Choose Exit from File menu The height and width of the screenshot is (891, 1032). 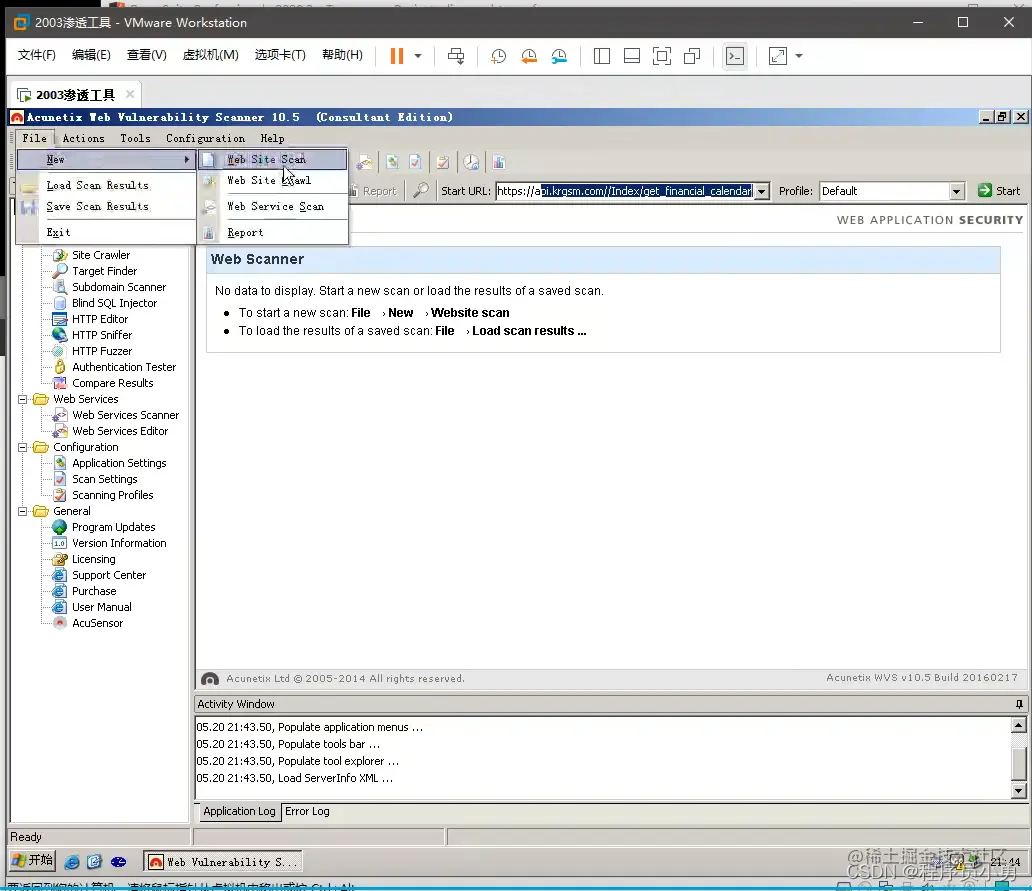[106, 232]
